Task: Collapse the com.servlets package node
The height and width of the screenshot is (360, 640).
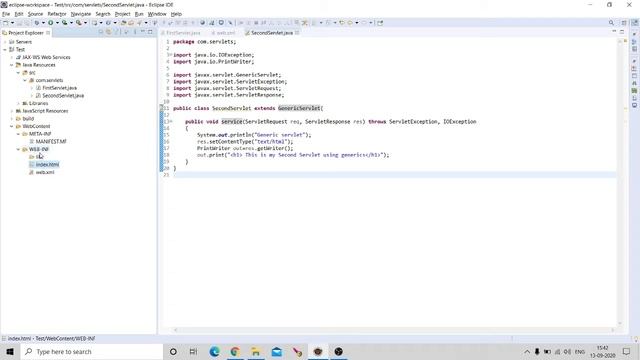Action: (25, 80)
